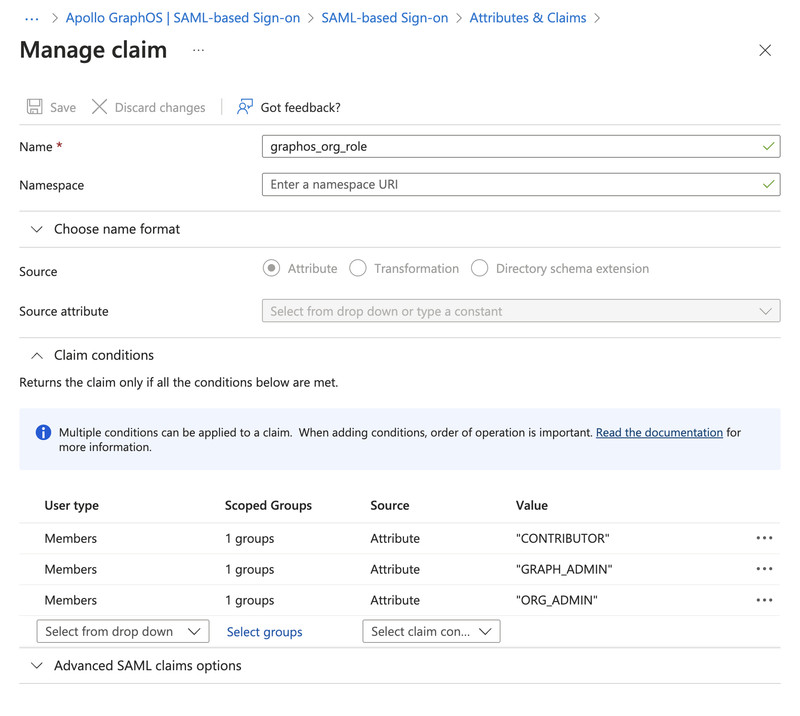Click the Scoped Groups column header
This screenshot has width=800, height=716.
coord(268,505)
